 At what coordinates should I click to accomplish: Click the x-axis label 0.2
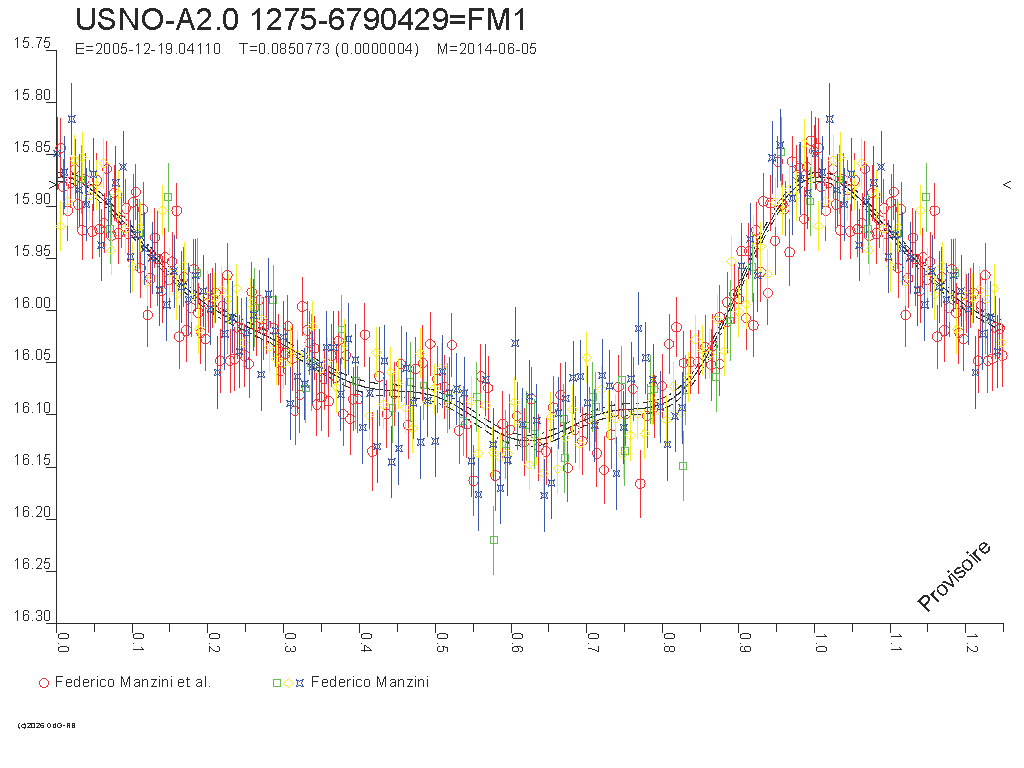[214, 643]
